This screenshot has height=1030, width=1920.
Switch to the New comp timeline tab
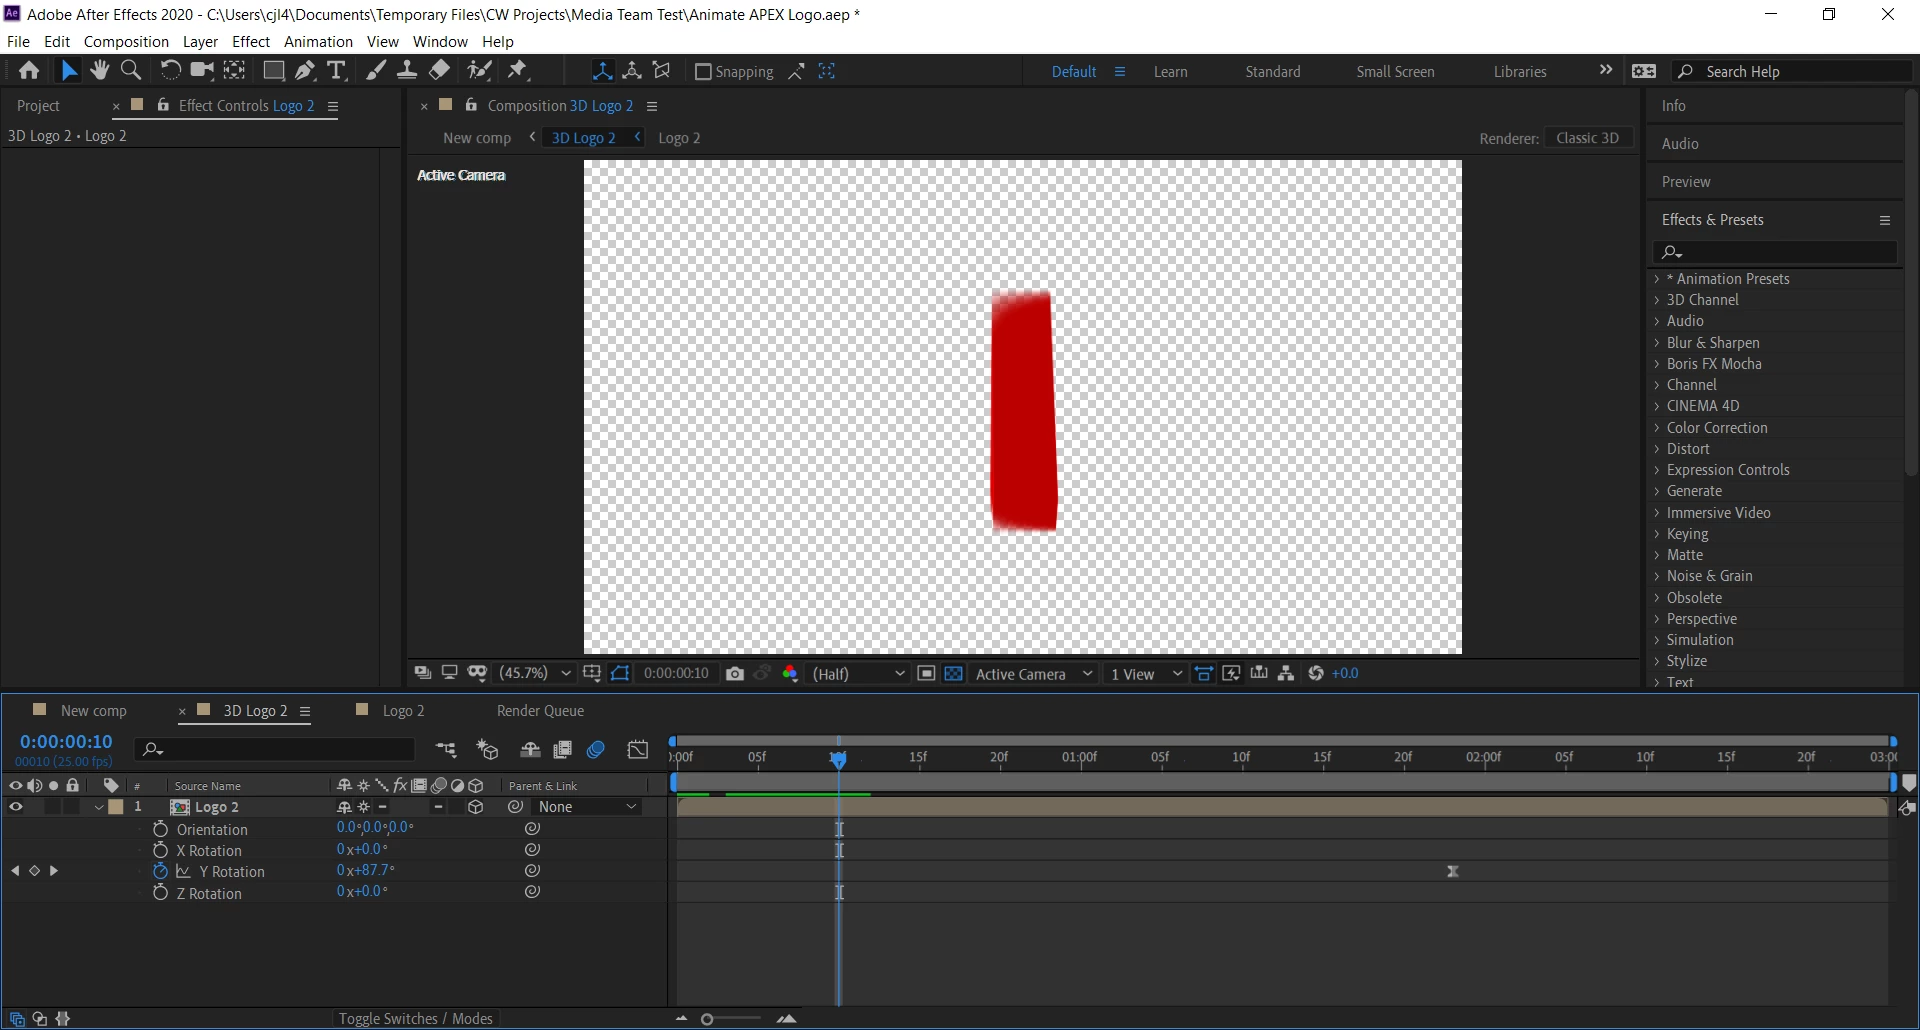click(x=93, y=711)
